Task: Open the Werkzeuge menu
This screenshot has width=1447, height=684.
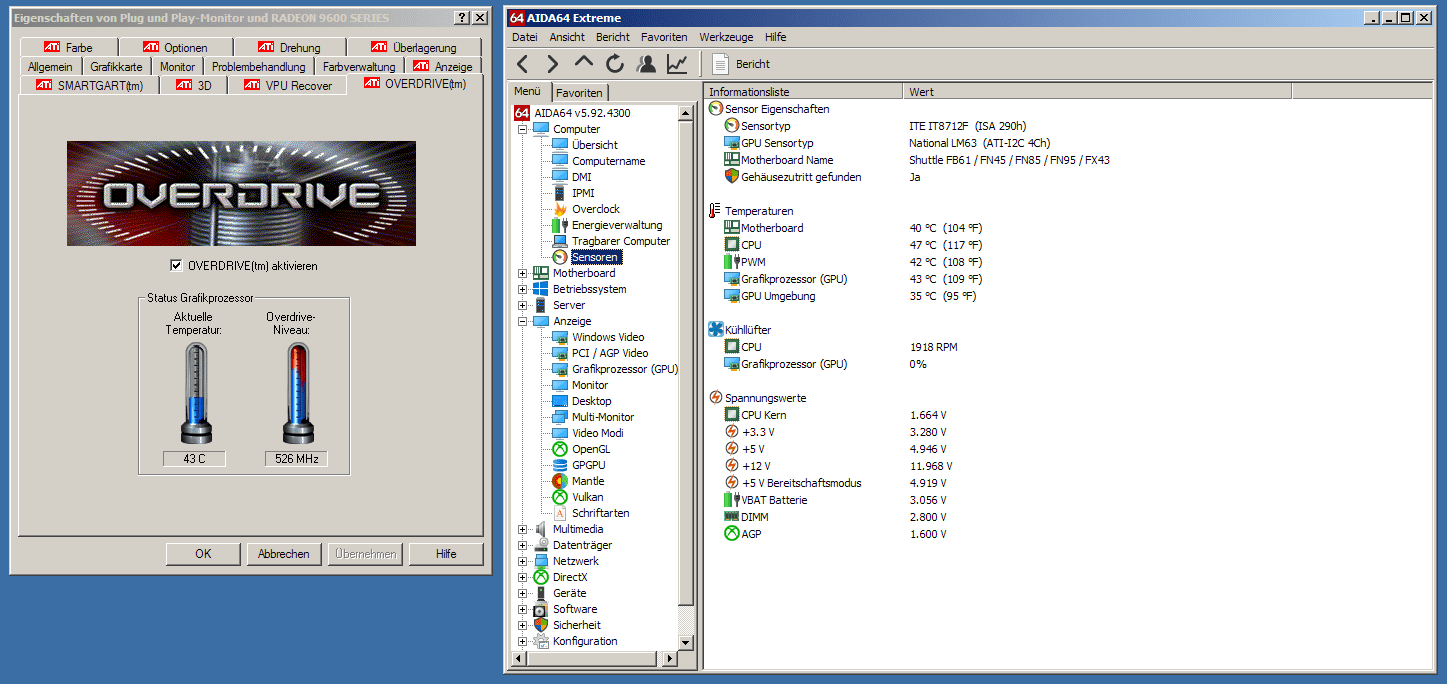Action: [726, 37]
